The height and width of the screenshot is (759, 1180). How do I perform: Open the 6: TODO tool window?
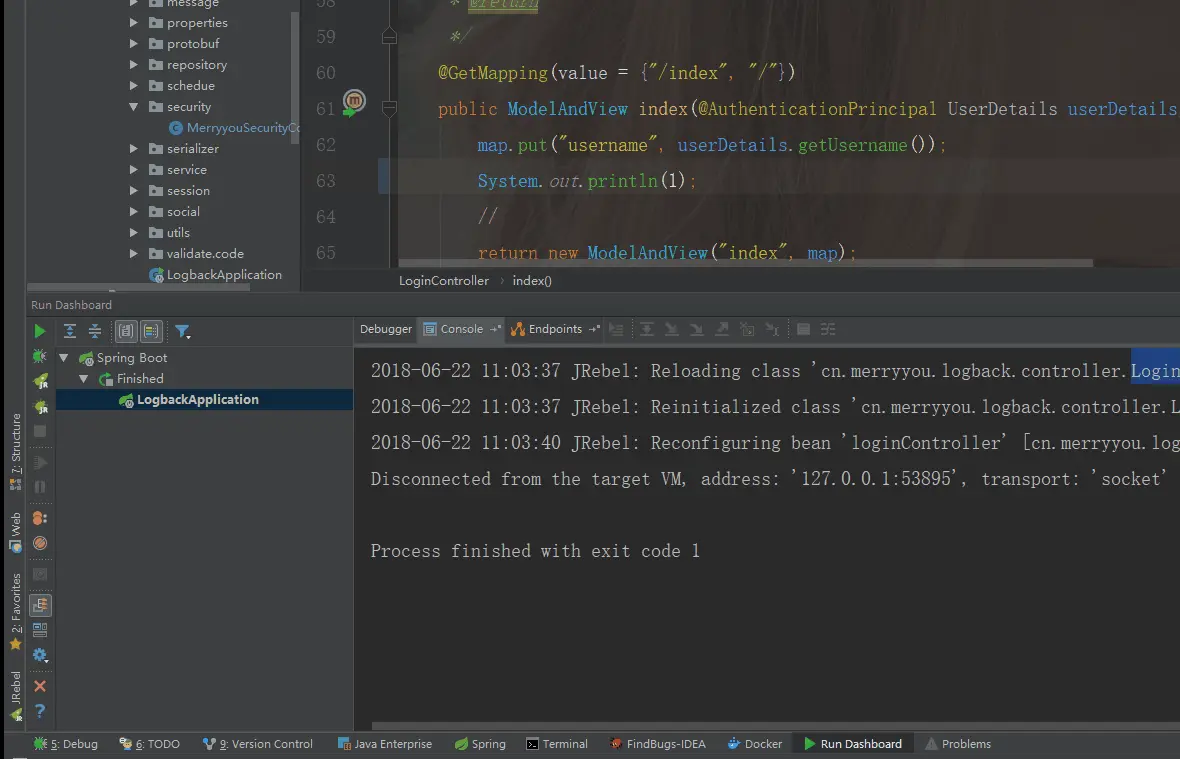click(150, 744)
